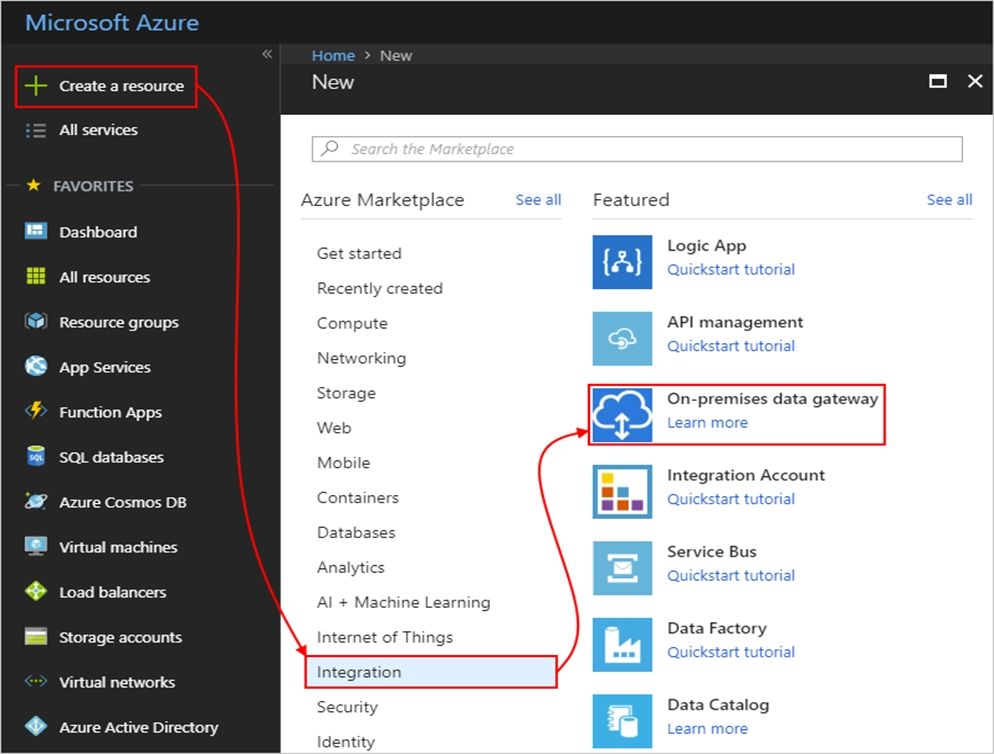The image size is (994, 754).
Task: Click the Logic App title text
Action: (707, 246)
